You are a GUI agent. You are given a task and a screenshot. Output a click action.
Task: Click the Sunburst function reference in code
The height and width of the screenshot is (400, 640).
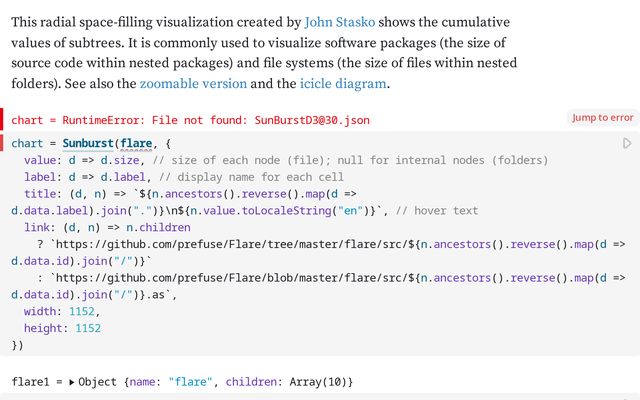coord(81,144)
